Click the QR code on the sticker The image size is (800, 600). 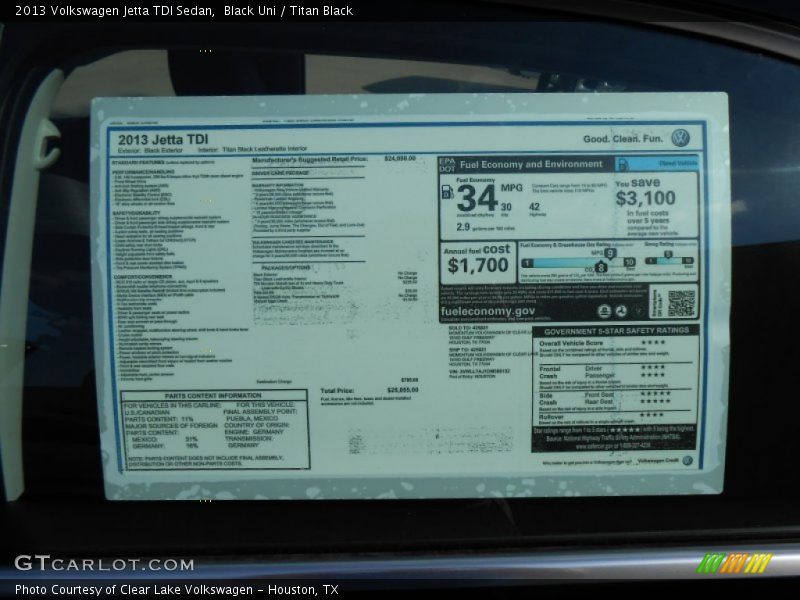681,301
